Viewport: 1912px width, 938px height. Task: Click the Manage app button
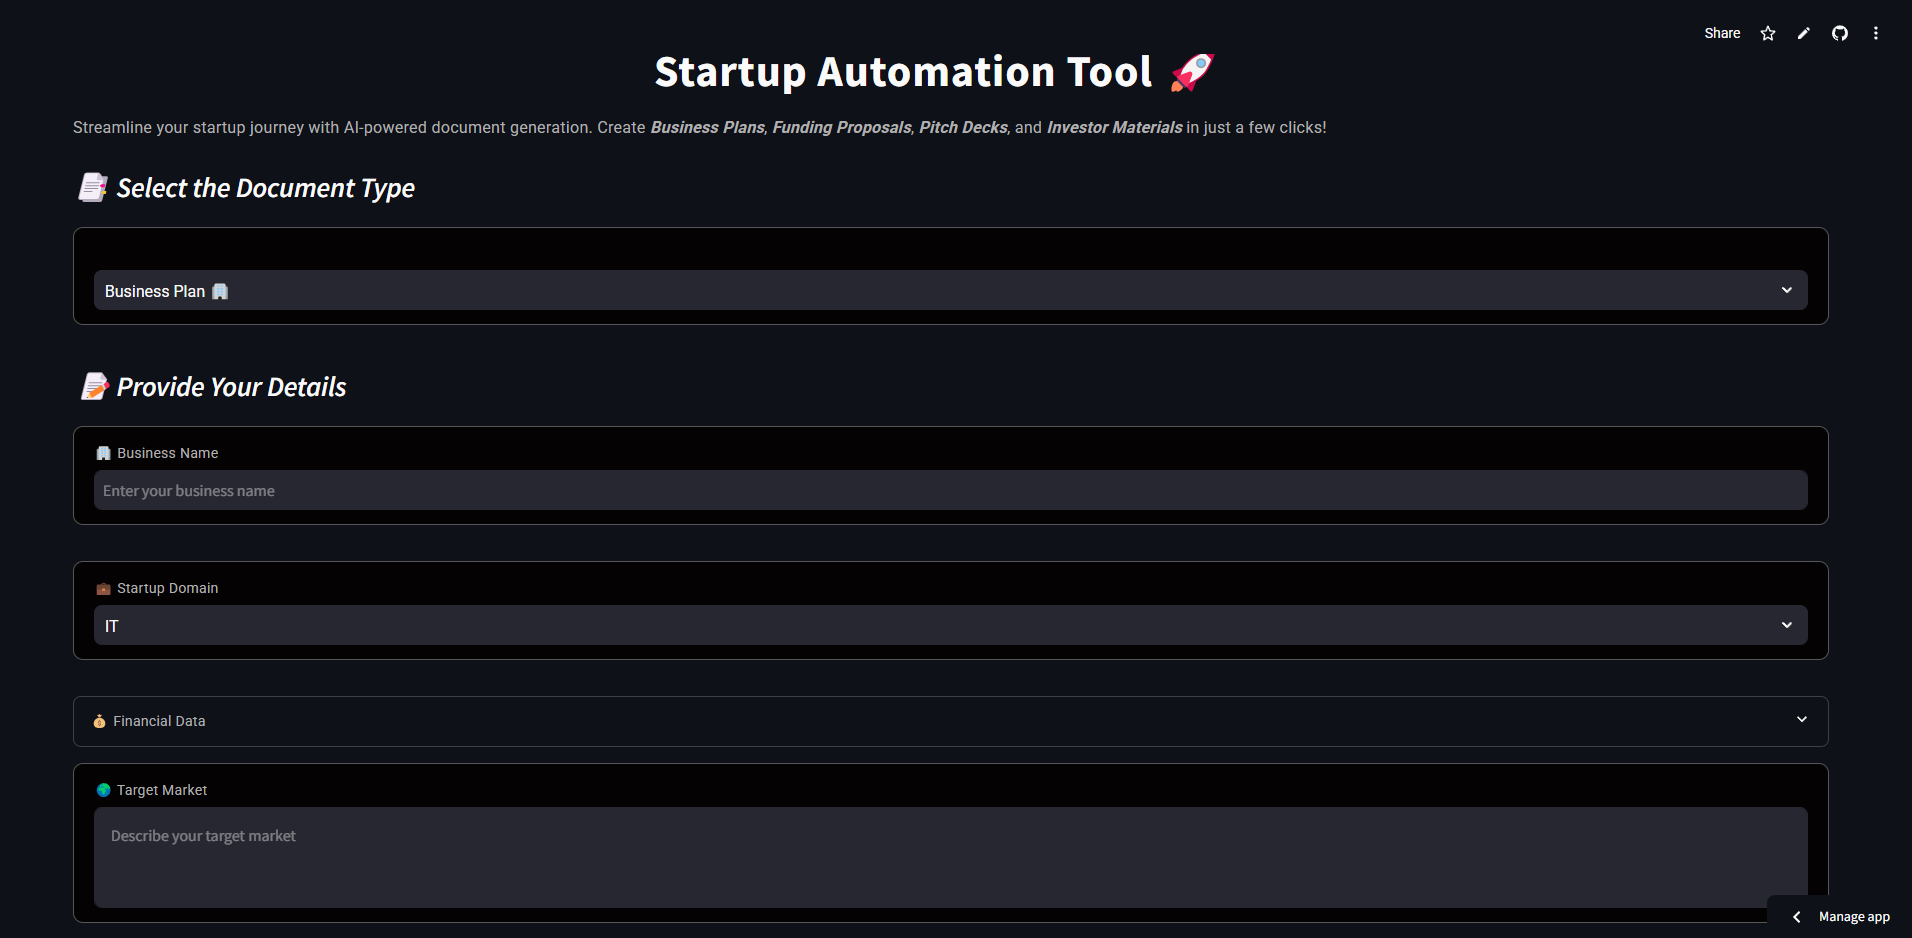[x=1853, y=917]
